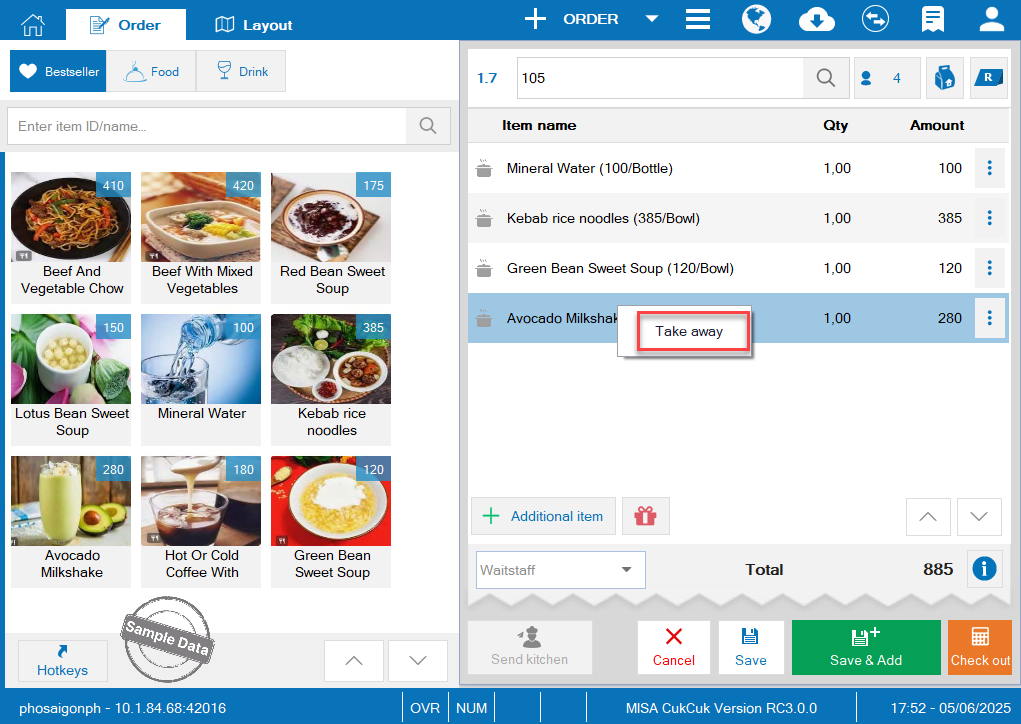The height and width of the screenshot is (724, 1021).
Task: Click the Send kitchen button
Action: (x=529, y=647)
